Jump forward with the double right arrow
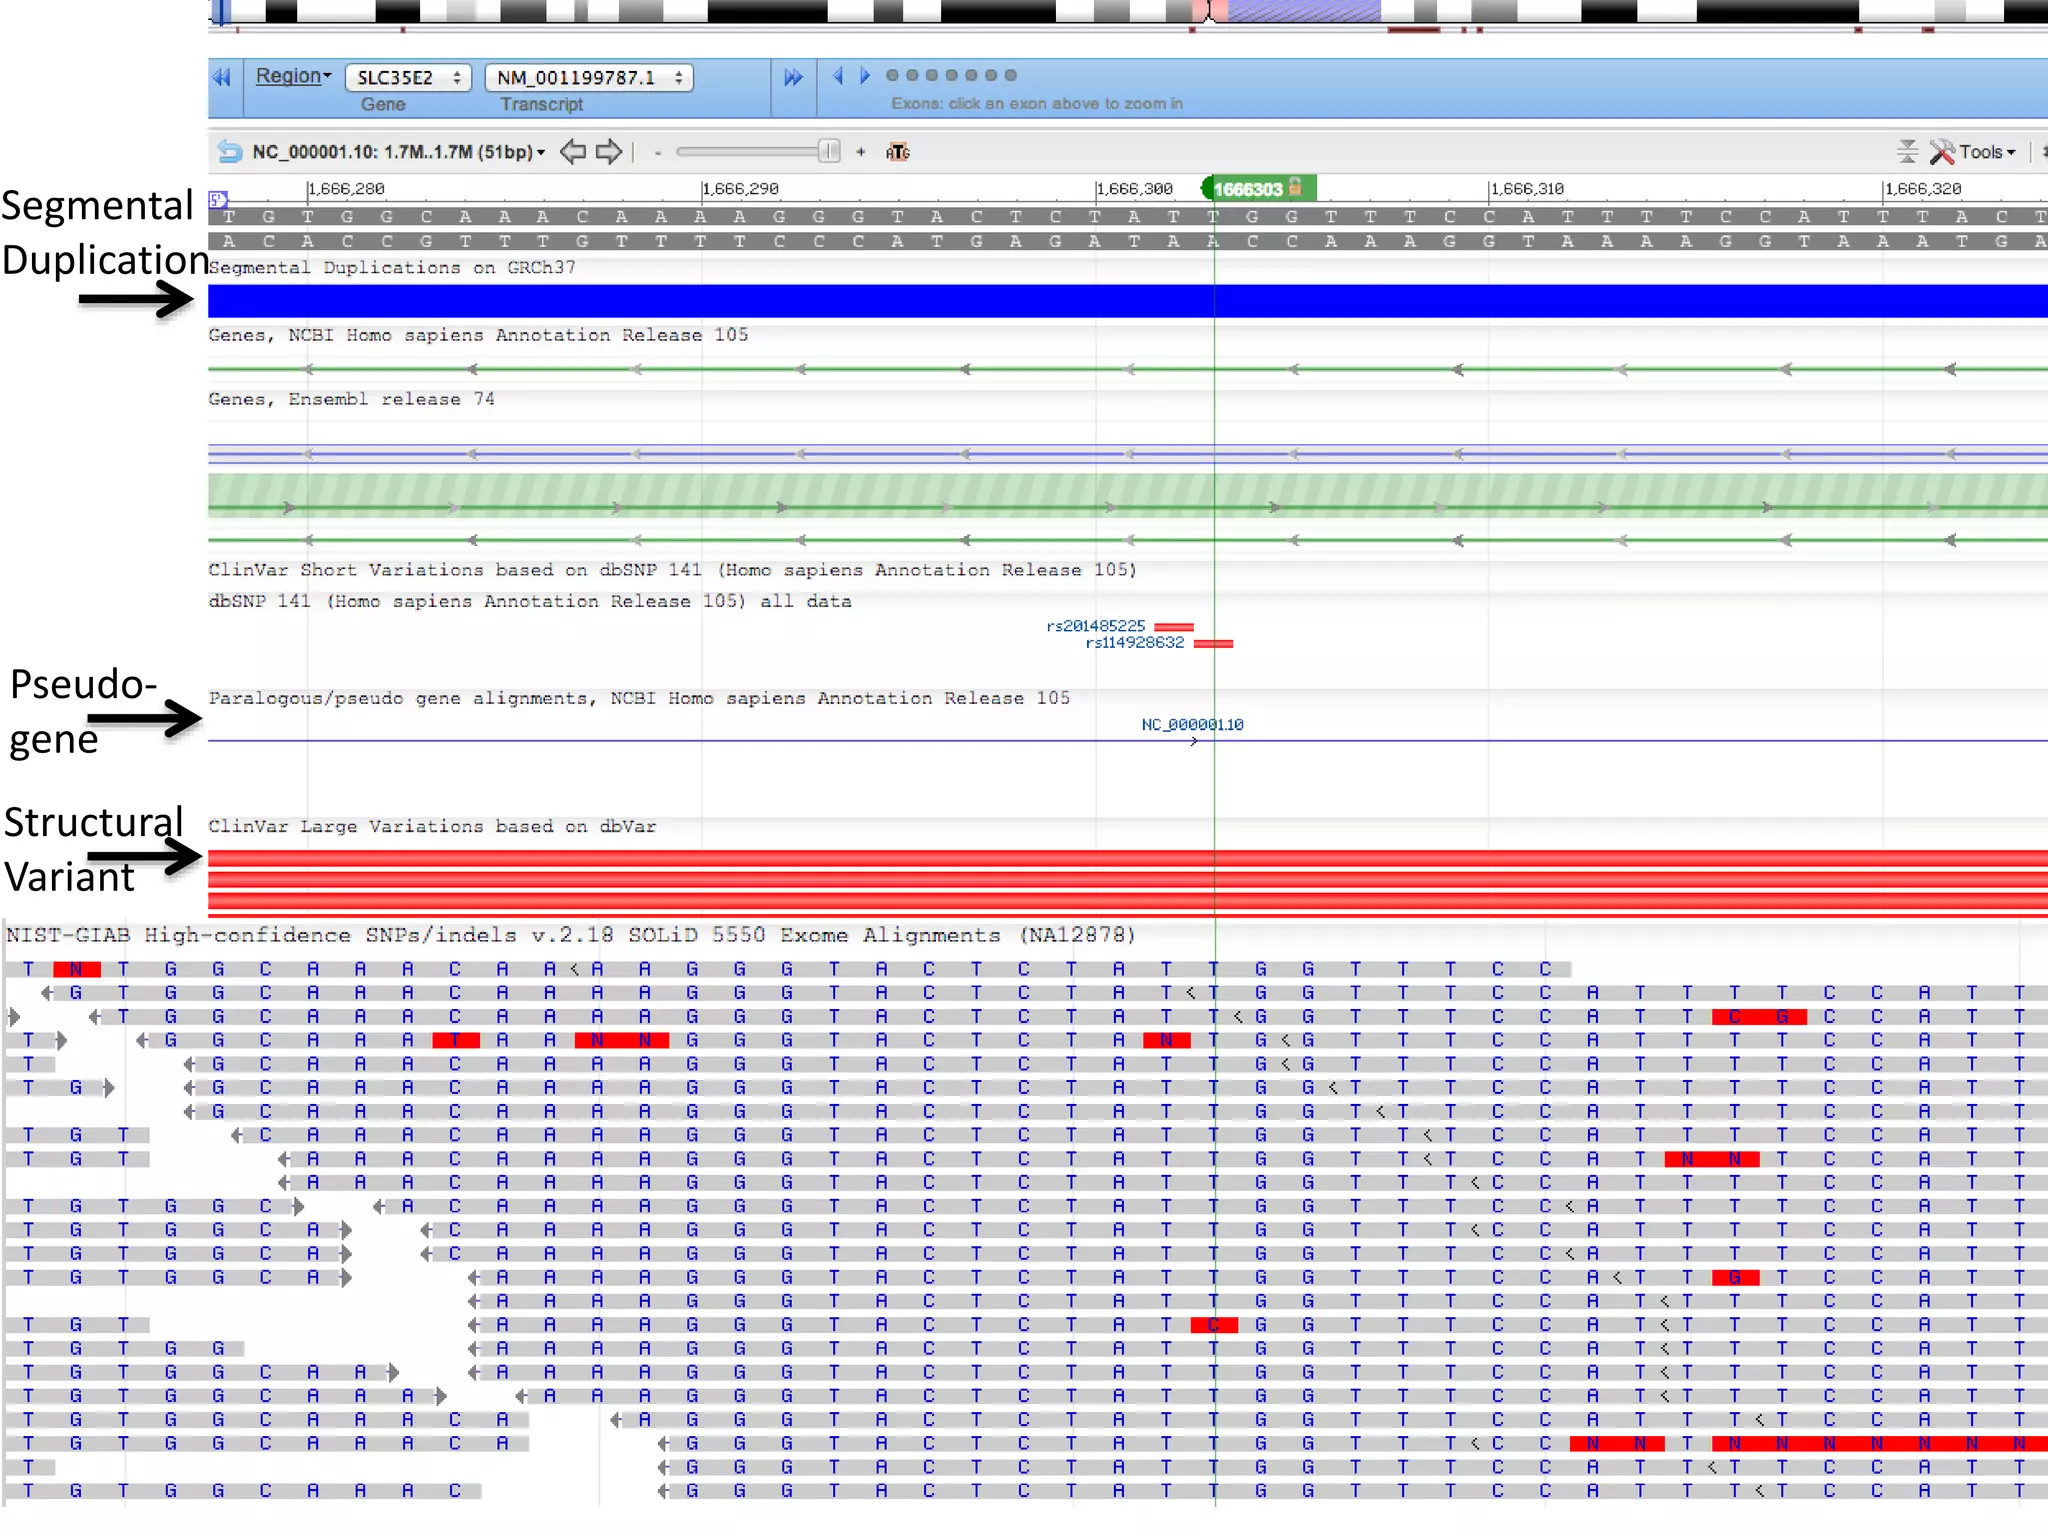The width and height of the screenshot is (2048, 1536). 793,77
